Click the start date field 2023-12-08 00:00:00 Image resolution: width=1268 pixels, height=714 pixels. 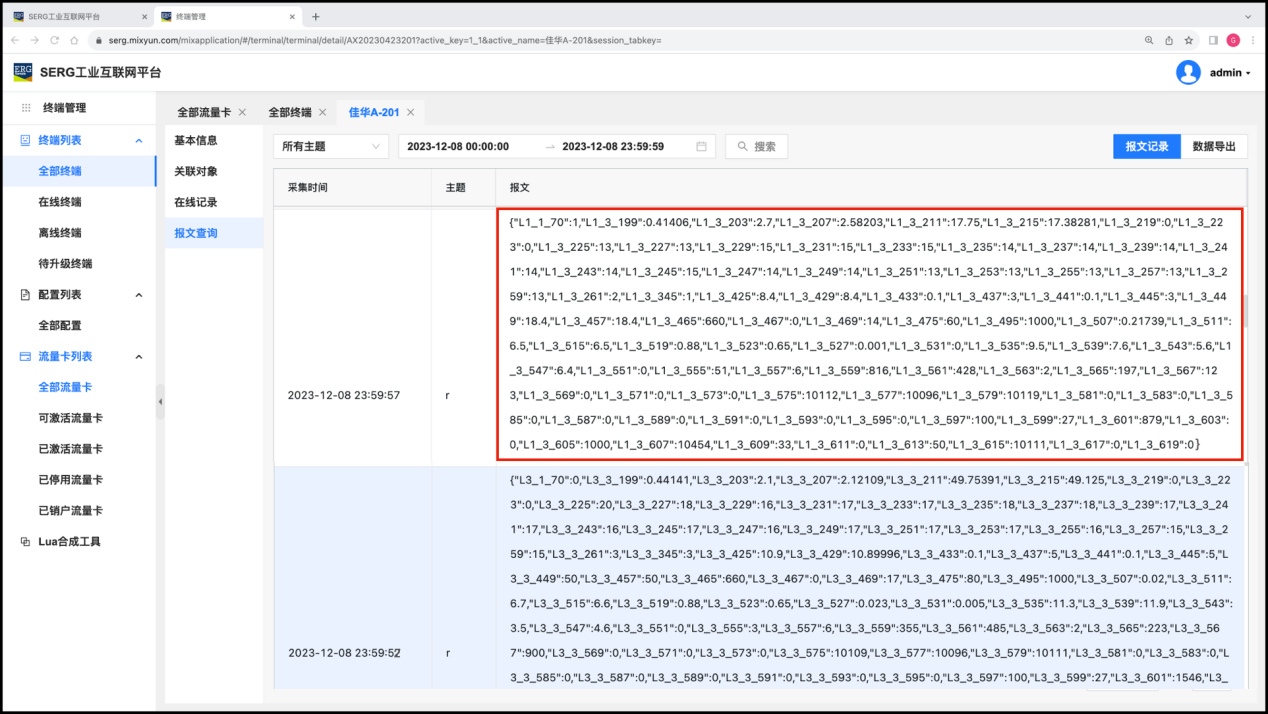[458, 146]
